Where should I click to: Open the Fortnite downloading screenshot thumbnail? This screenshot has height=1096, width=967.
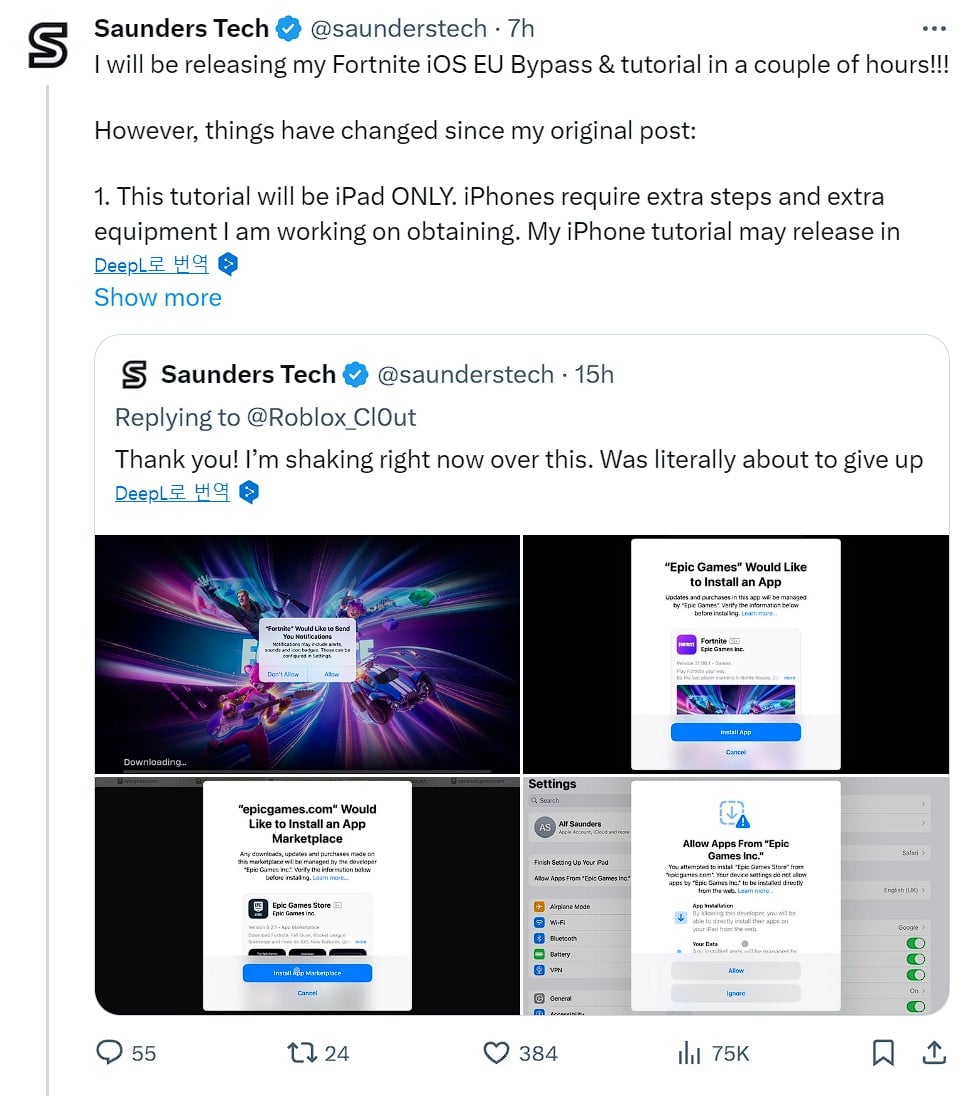tap(308, 654)
